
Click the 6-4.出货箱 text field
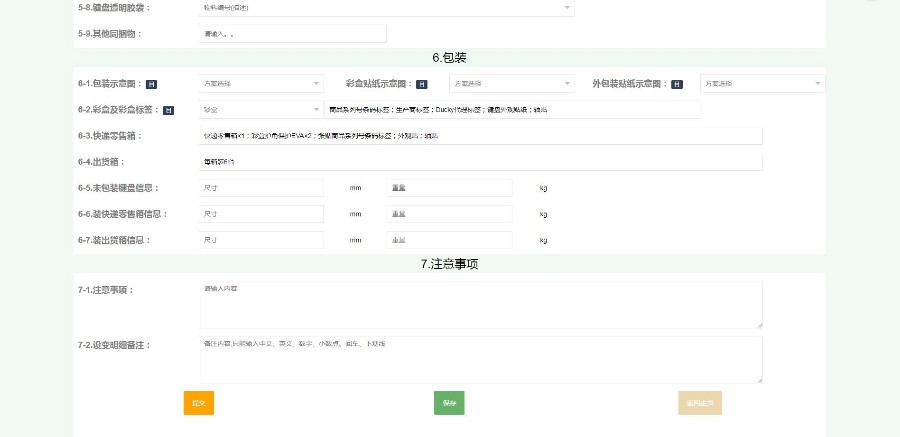pos(480,162)
